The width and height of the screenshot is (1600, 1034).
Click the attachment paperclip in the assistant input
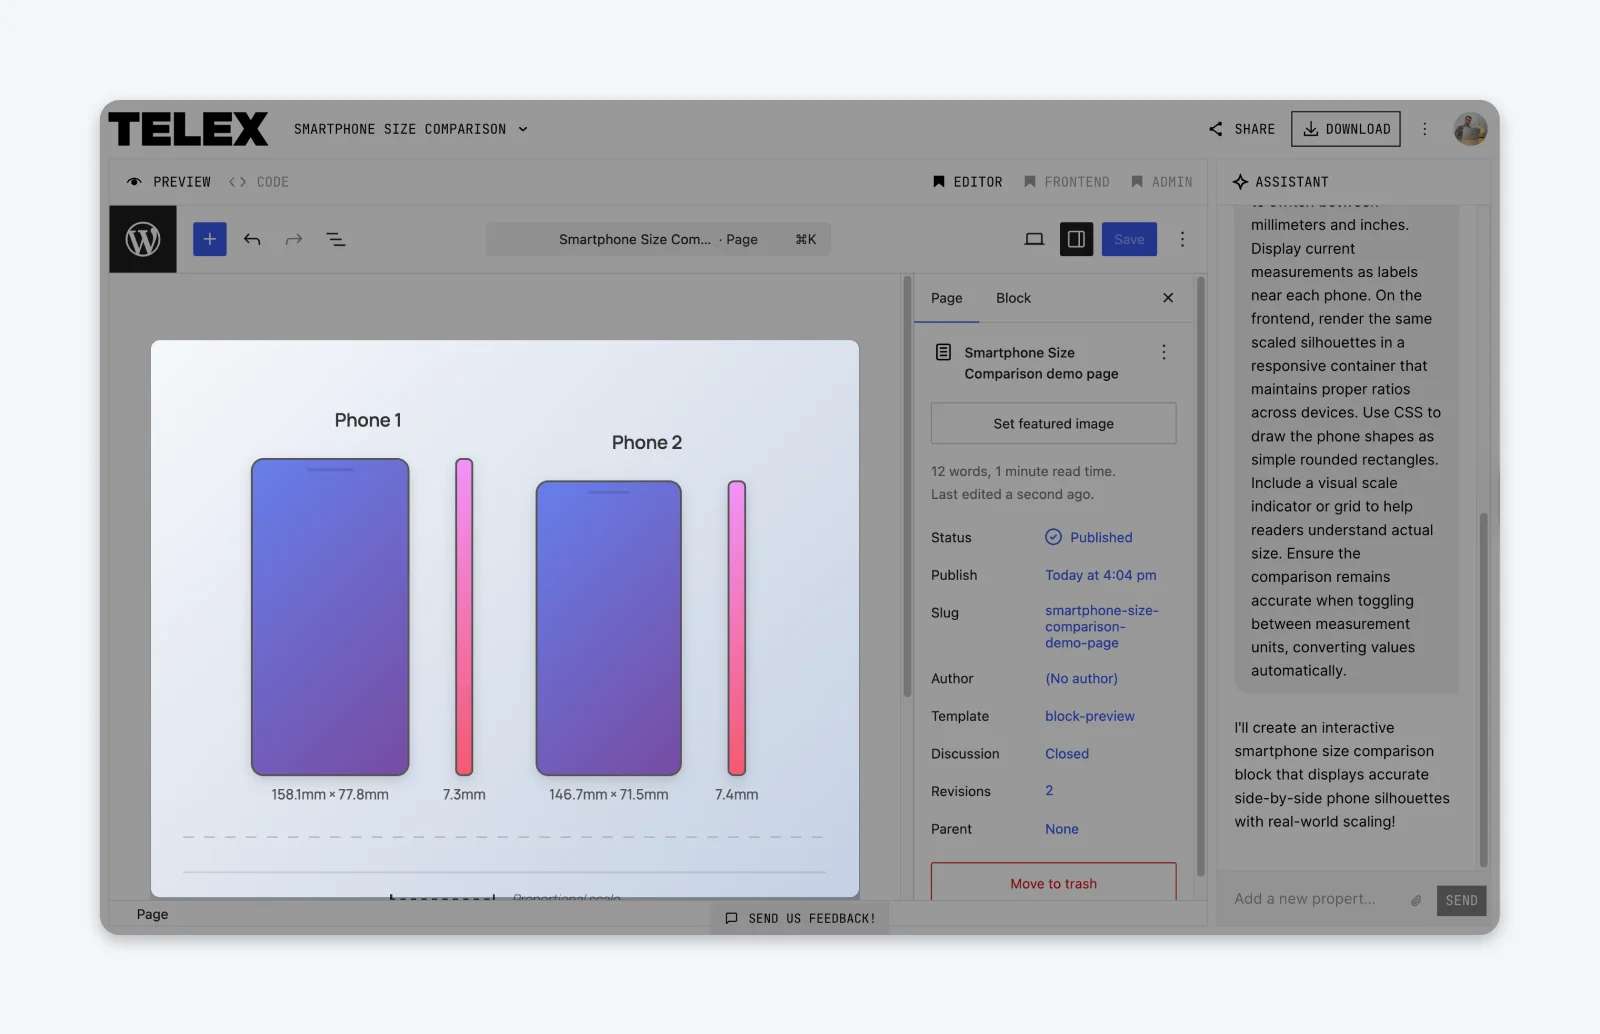click(1415, 900)
